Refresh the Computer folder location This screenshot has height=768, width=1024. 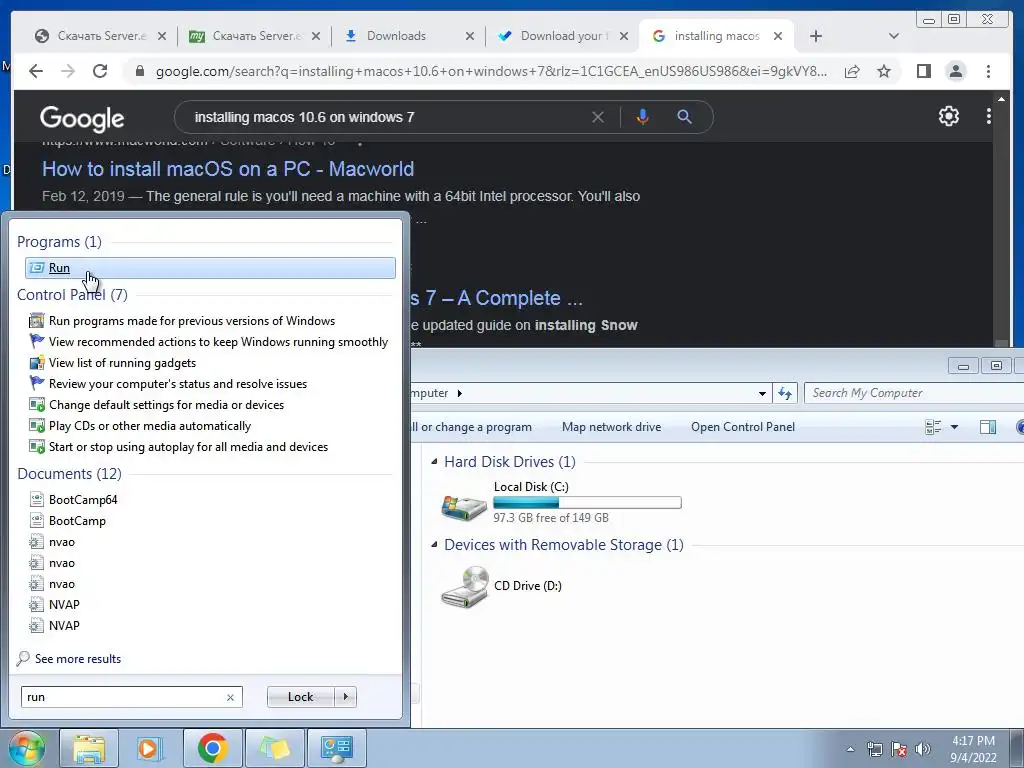pyautogui.click(x=784, y=393)
